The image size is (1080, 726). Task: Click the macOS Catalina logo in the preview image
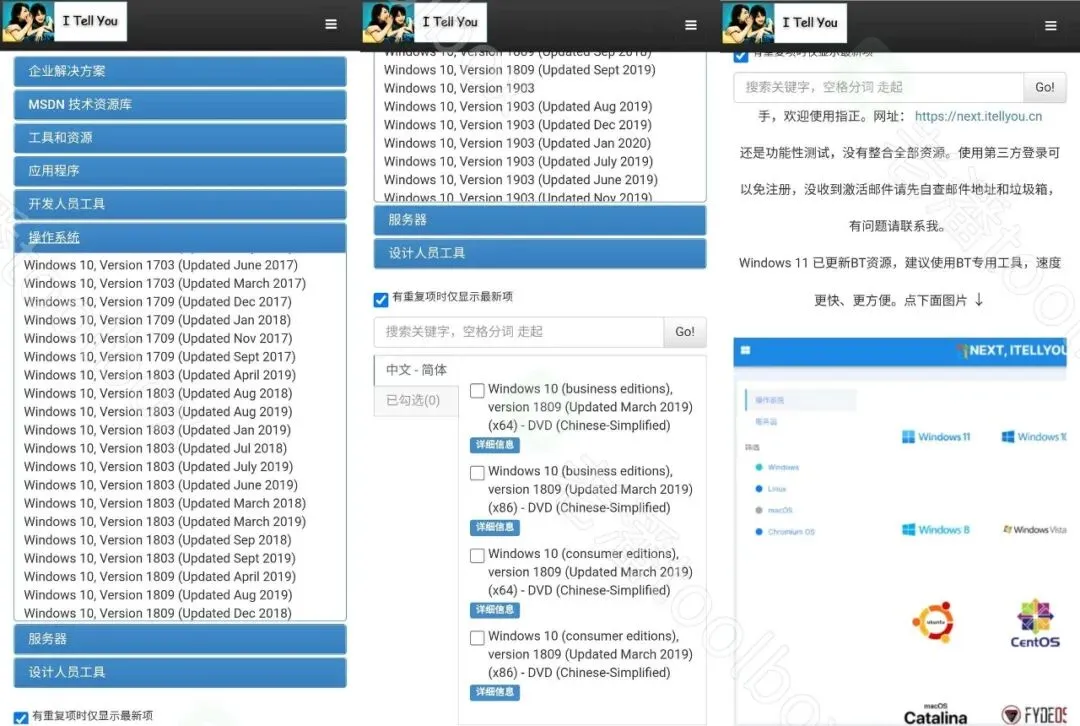935,714
